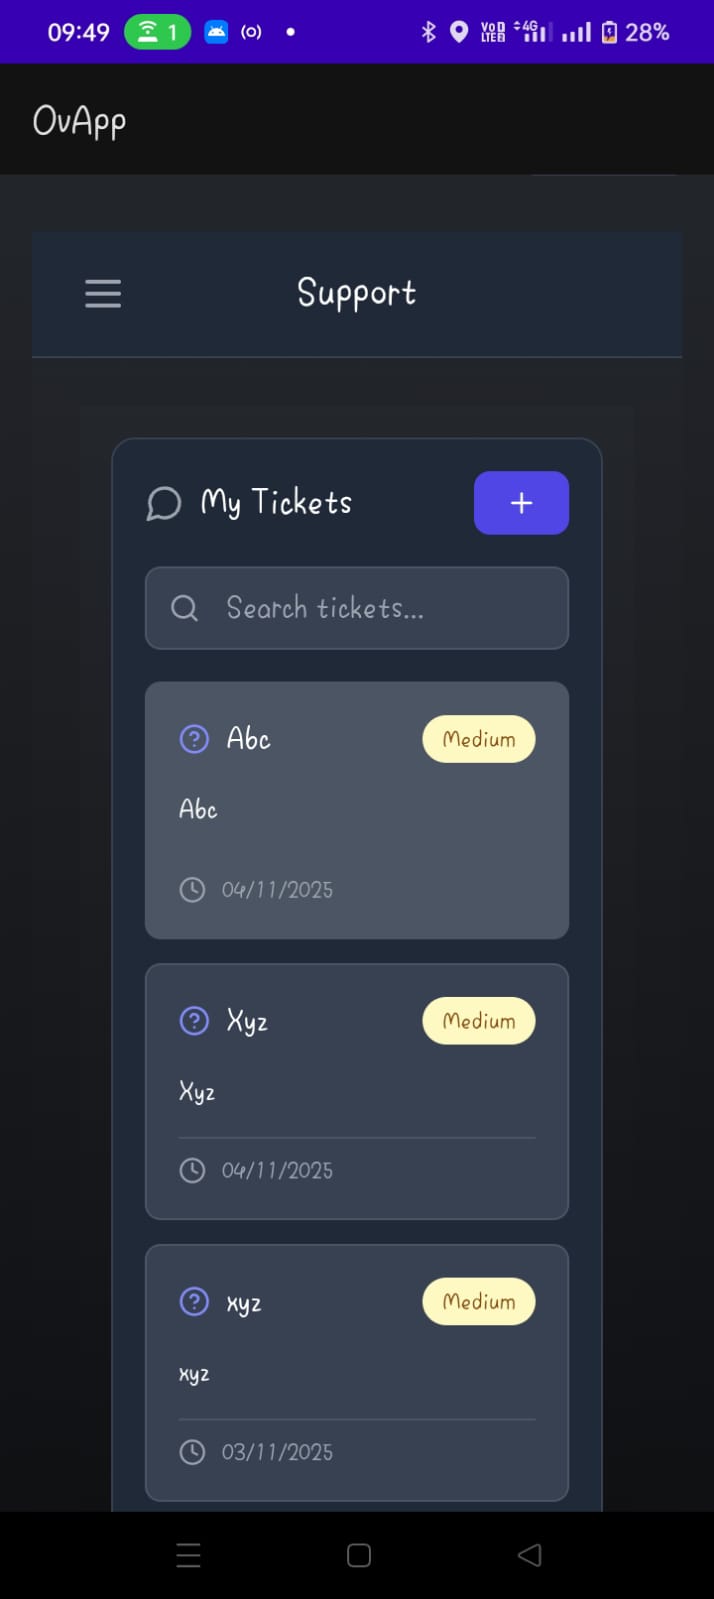Click the question mark icon on the Abc ticket
The height and width of the screenshot is (1599, 714).
click(193, 739)
